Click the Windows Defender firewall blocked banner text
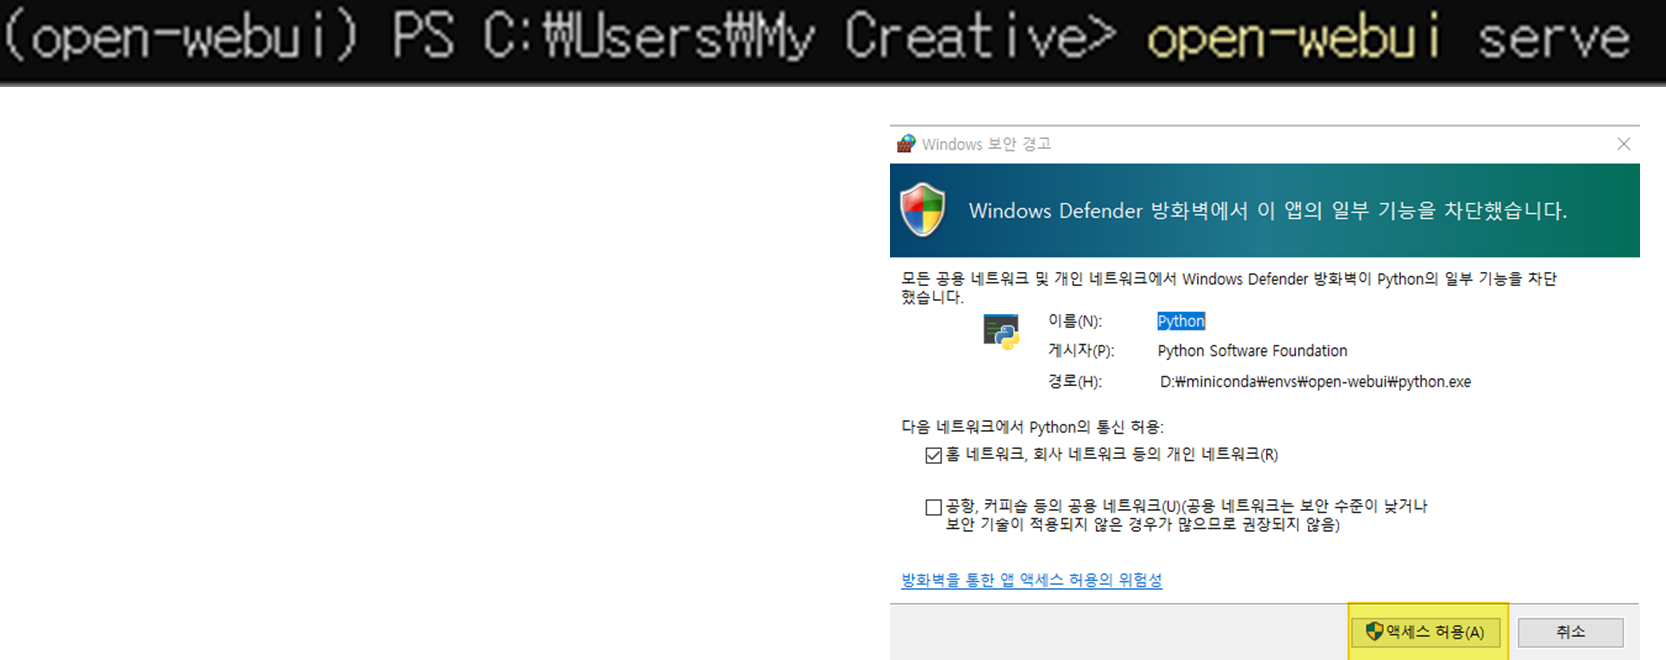This screenshot has height=660, width=1666. click(1268, 211)
